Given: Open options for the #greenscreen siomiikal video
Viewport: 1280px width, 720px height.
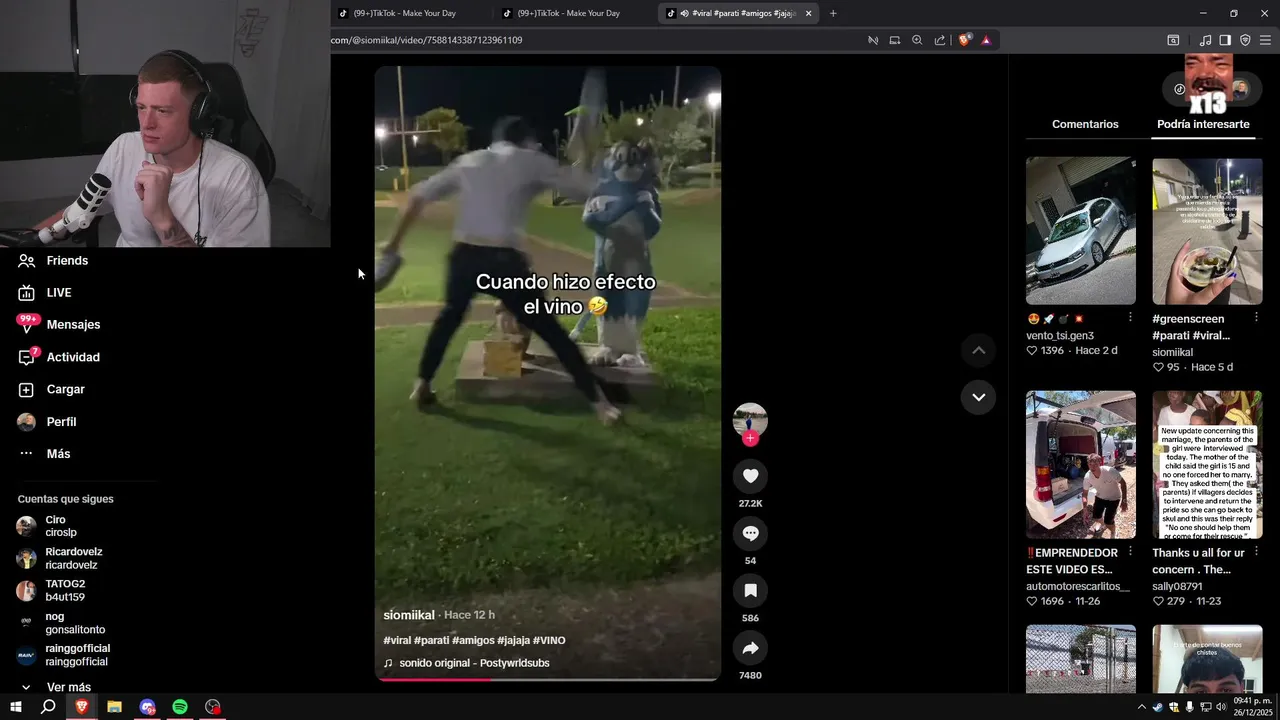Looking at the screenshot, I should (x=1257, y=317).
